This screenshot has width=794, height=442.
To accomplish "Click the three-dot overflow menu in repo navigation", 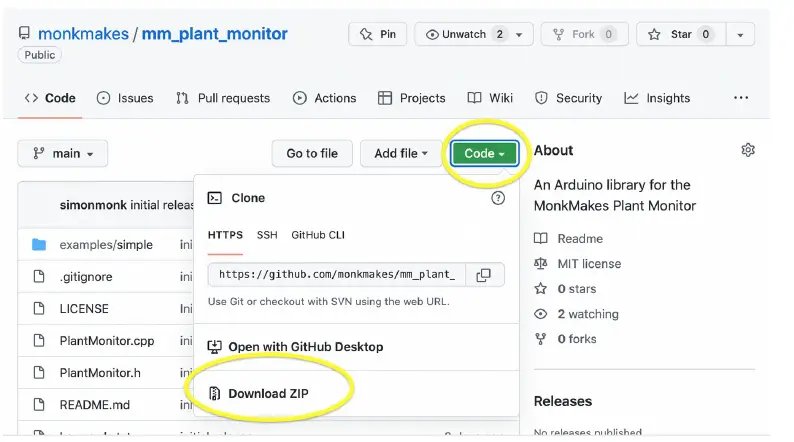I will [741, 98].
